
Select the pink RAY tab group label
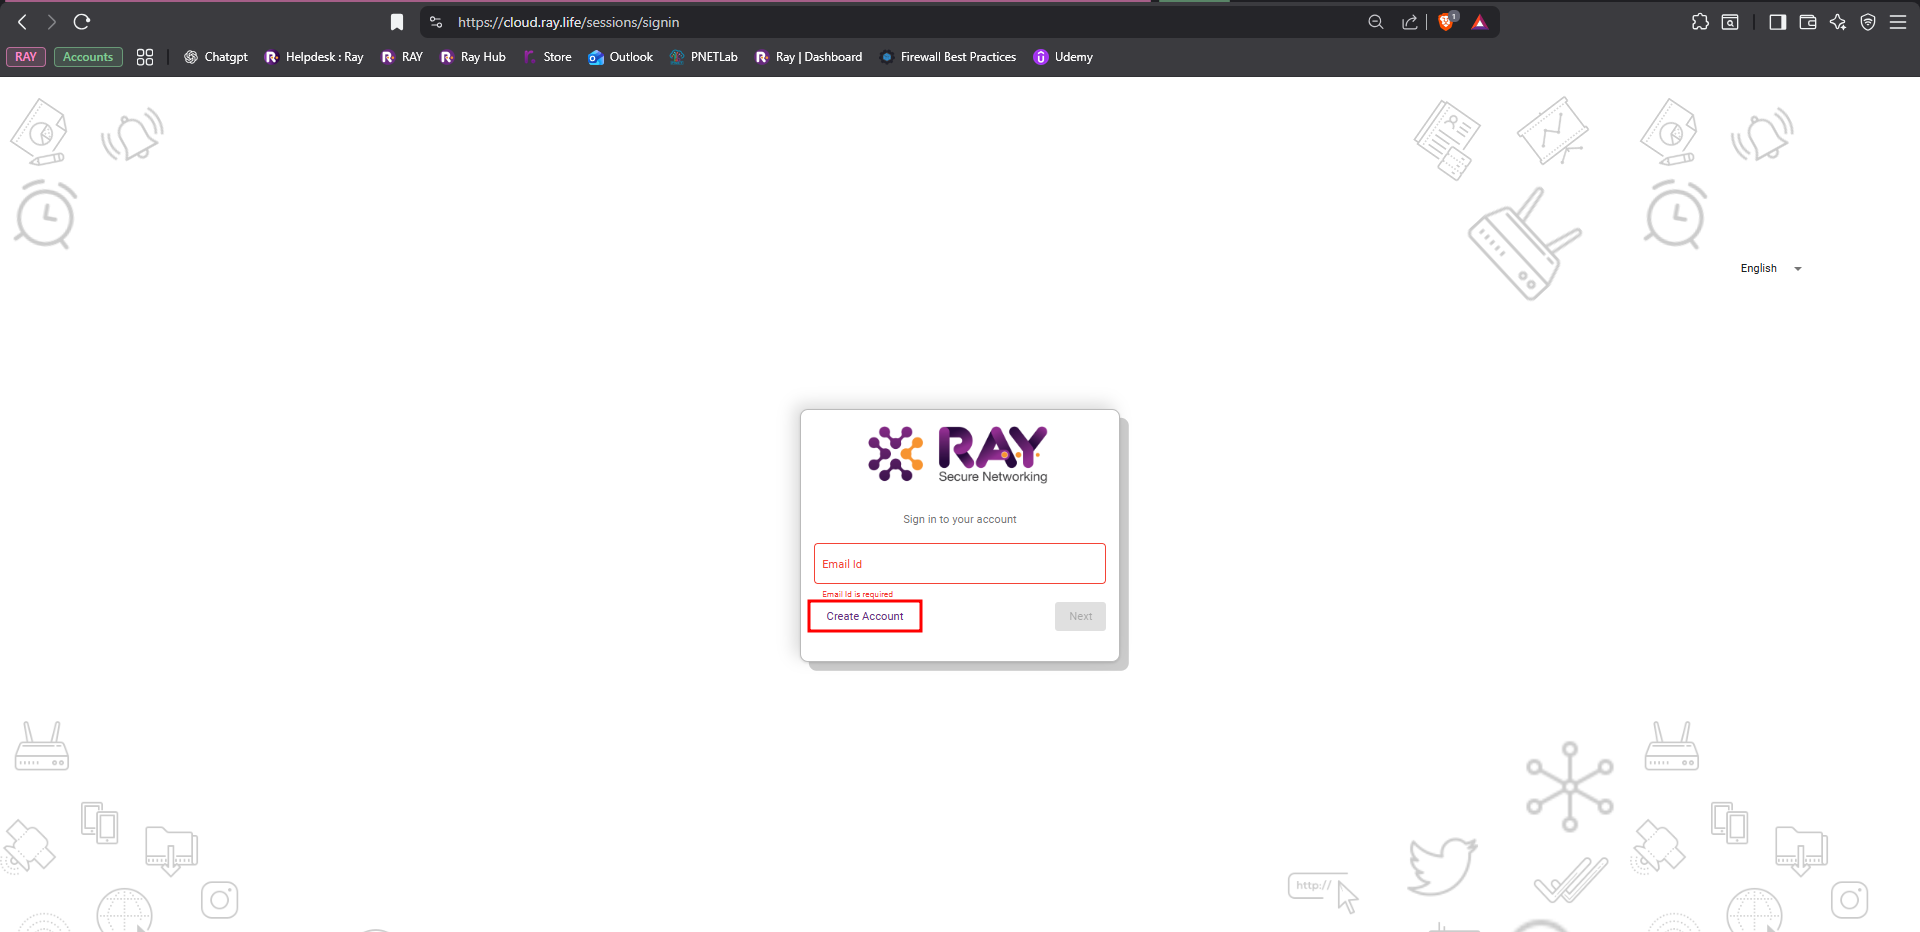26,57
